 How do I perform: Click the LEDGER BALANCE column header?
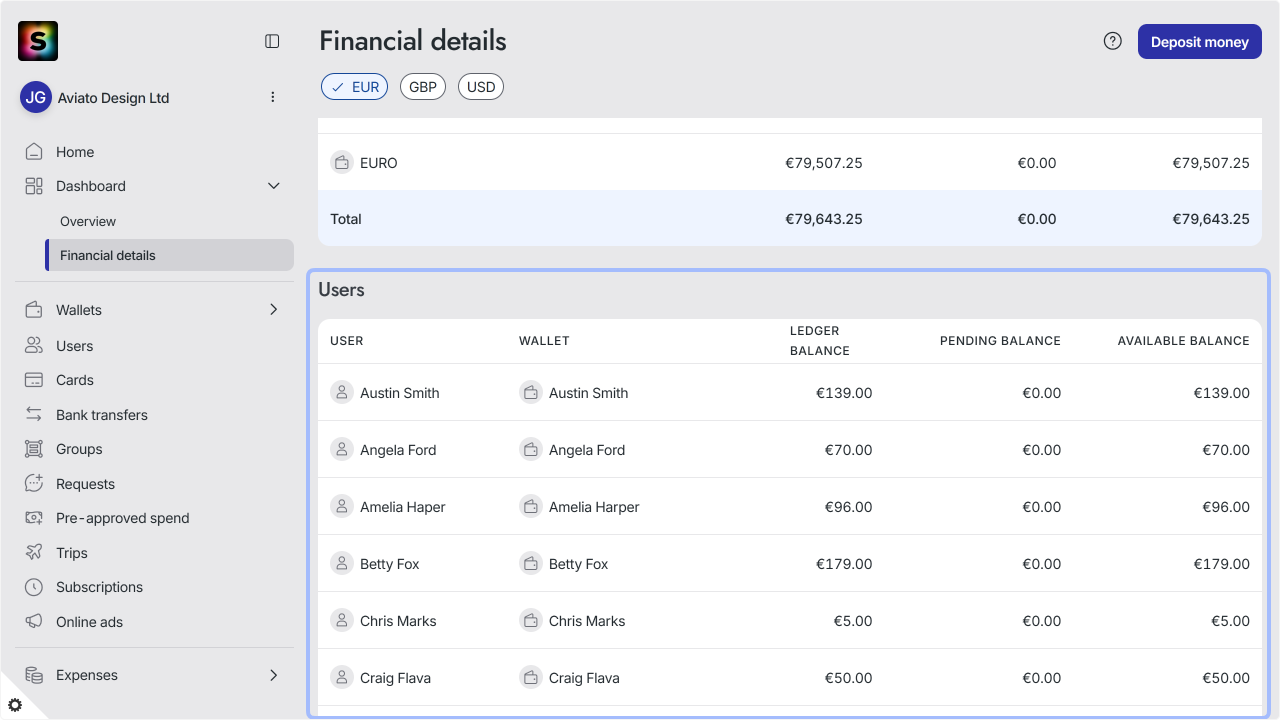820,341
